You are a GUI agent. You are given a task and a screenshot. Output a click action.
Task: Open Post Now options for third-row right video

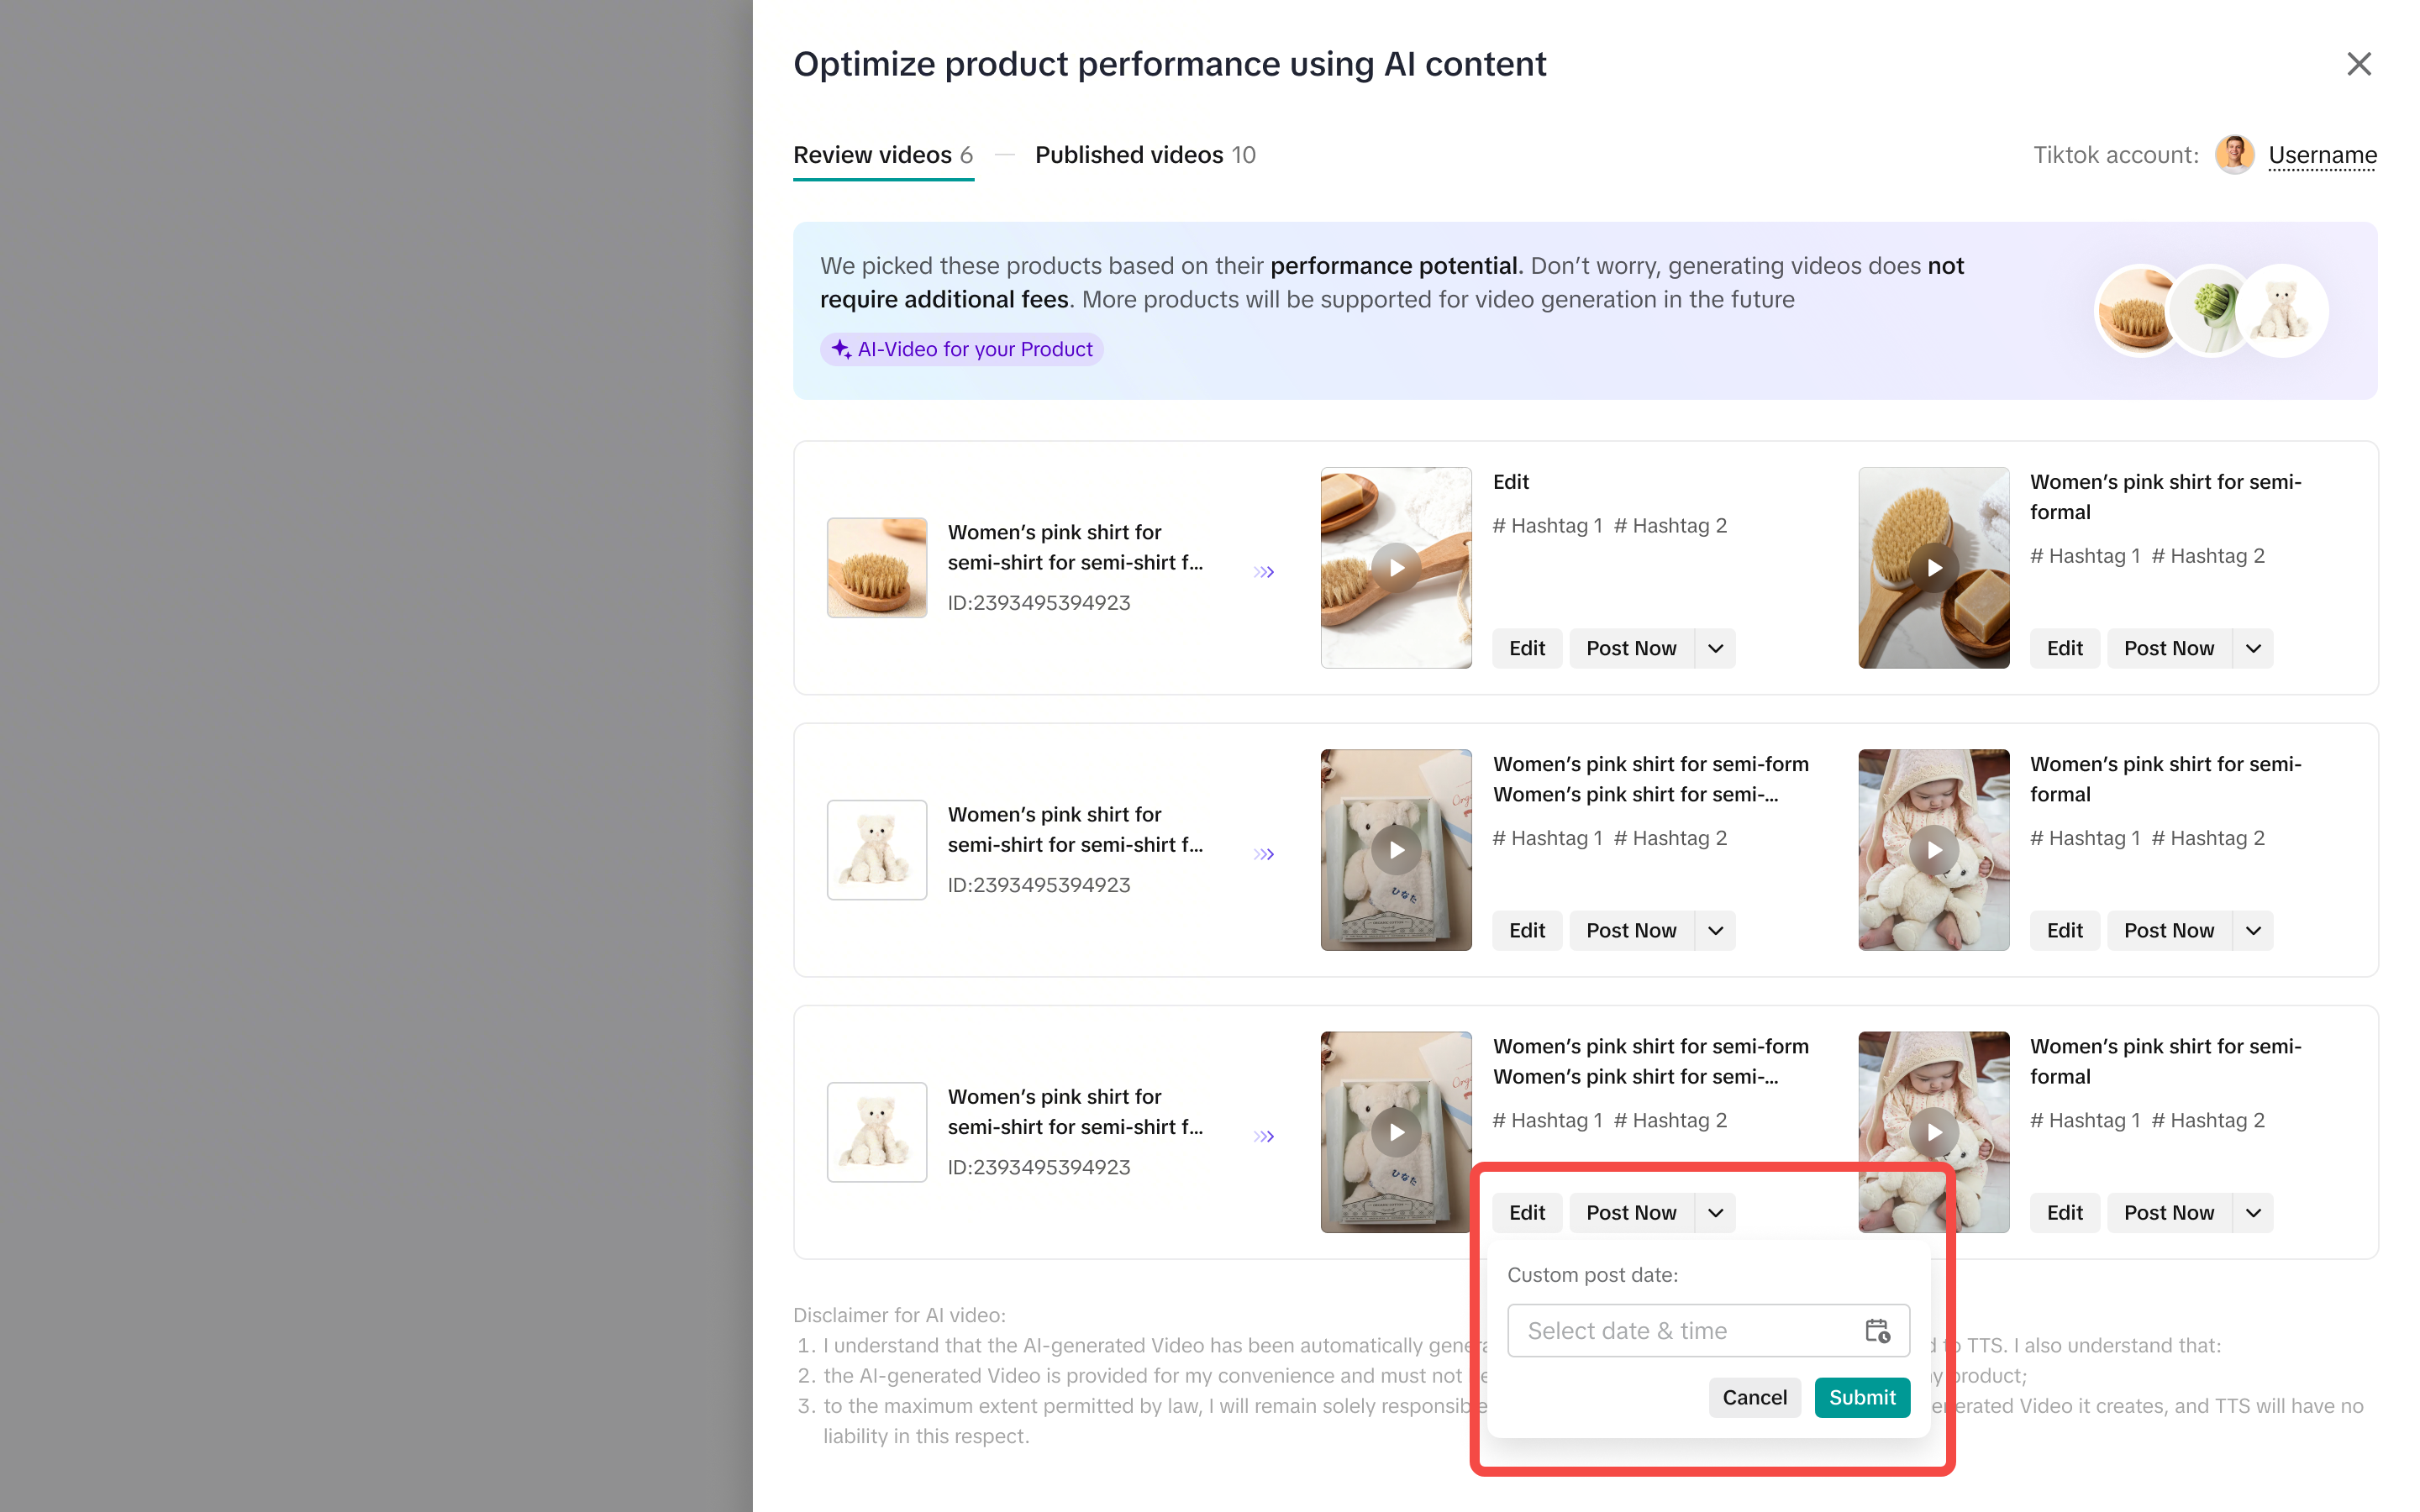coord(2253,1212)
